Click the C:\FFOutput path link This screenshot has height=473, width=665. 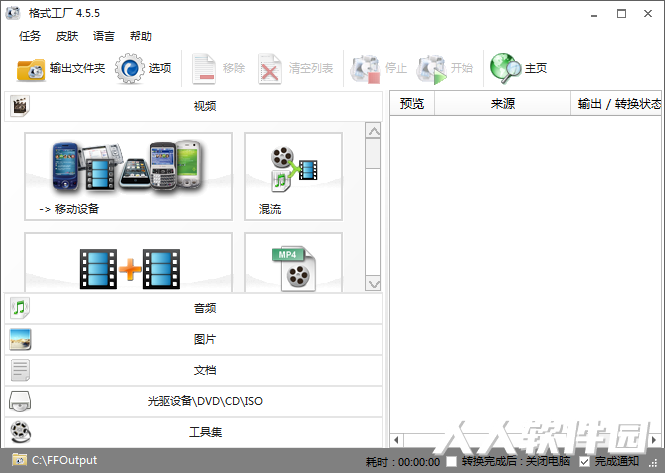tap(64, 460)
